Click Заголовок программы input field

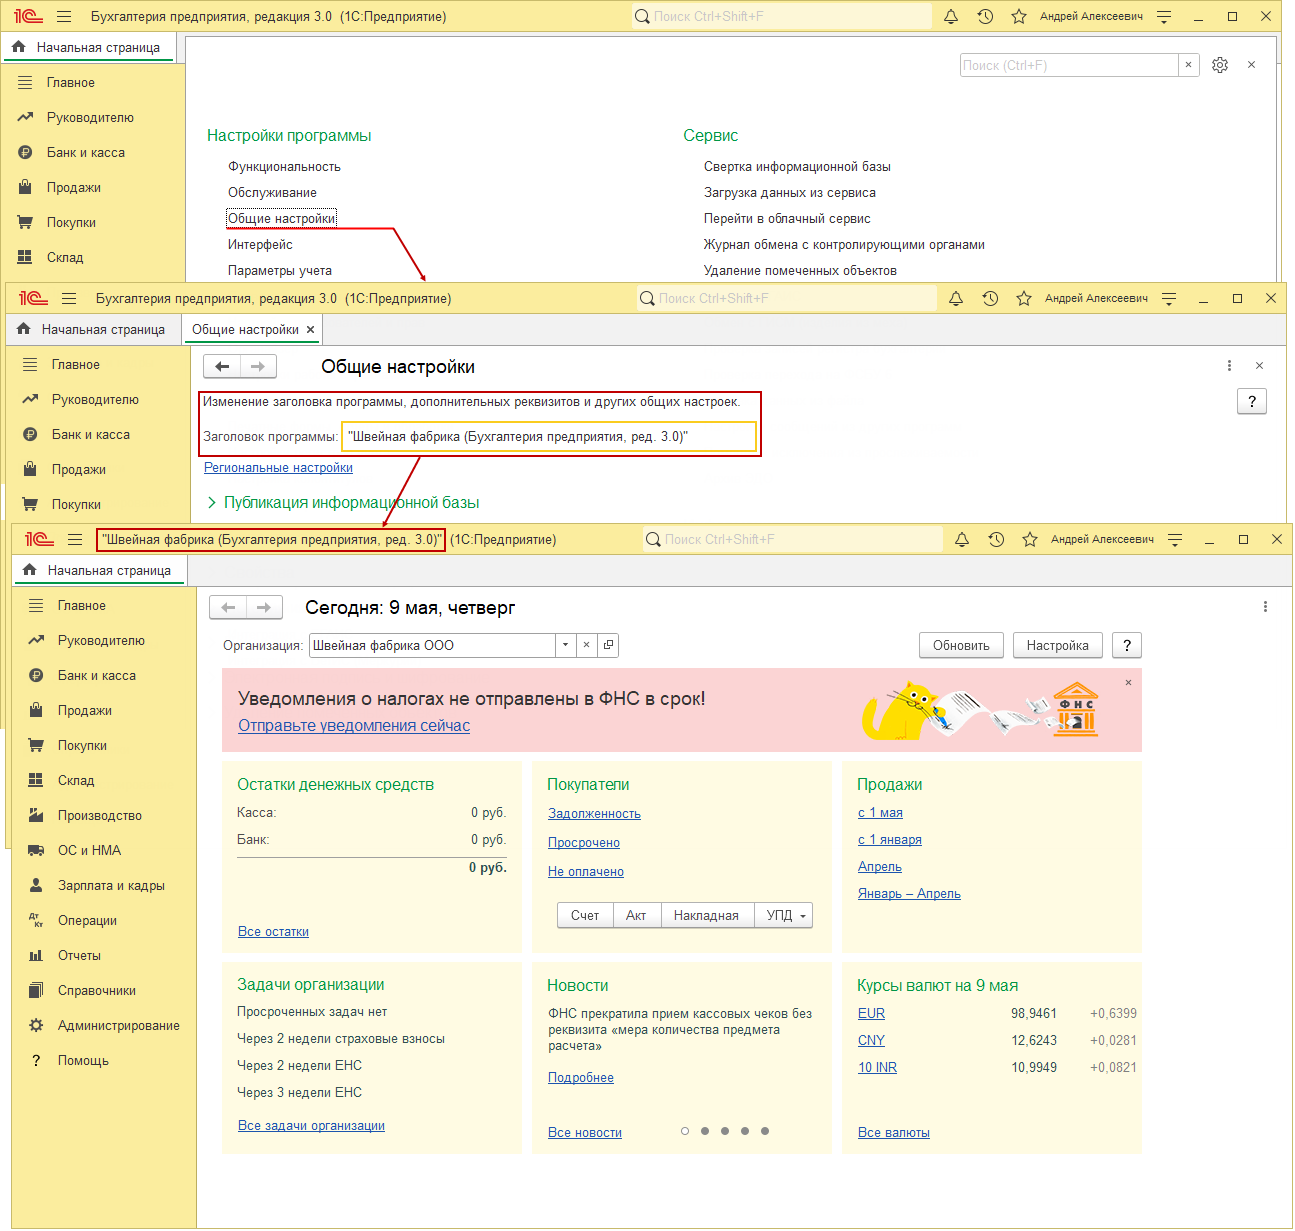(x=549, y=436)
